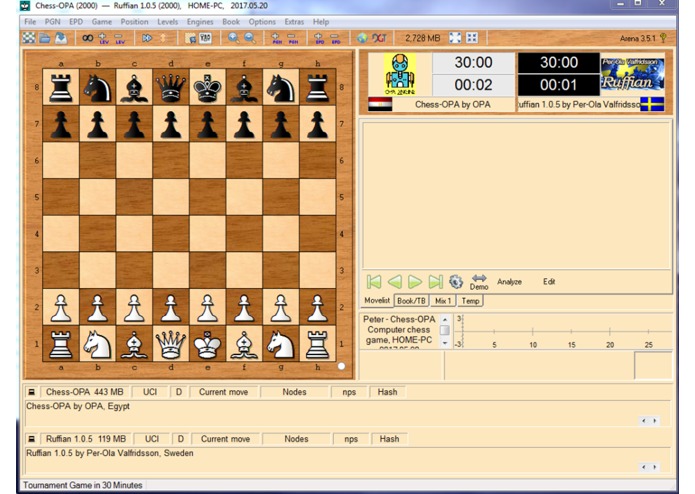Image resolution: width=695 pixels, height=494 pixels.
Task: Open the Levels menu
Action: tap(168, 22)
